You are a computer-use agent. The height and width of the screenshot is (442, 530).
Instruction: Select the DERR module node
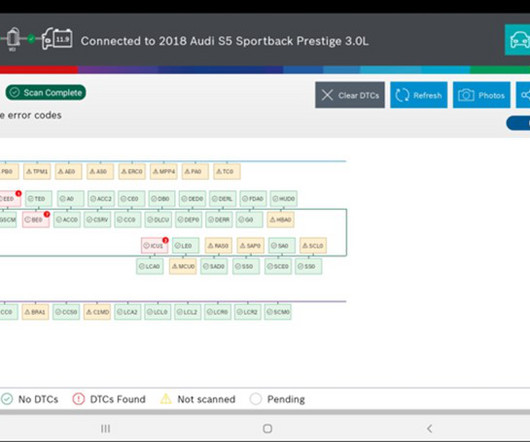tap(219, 220)
